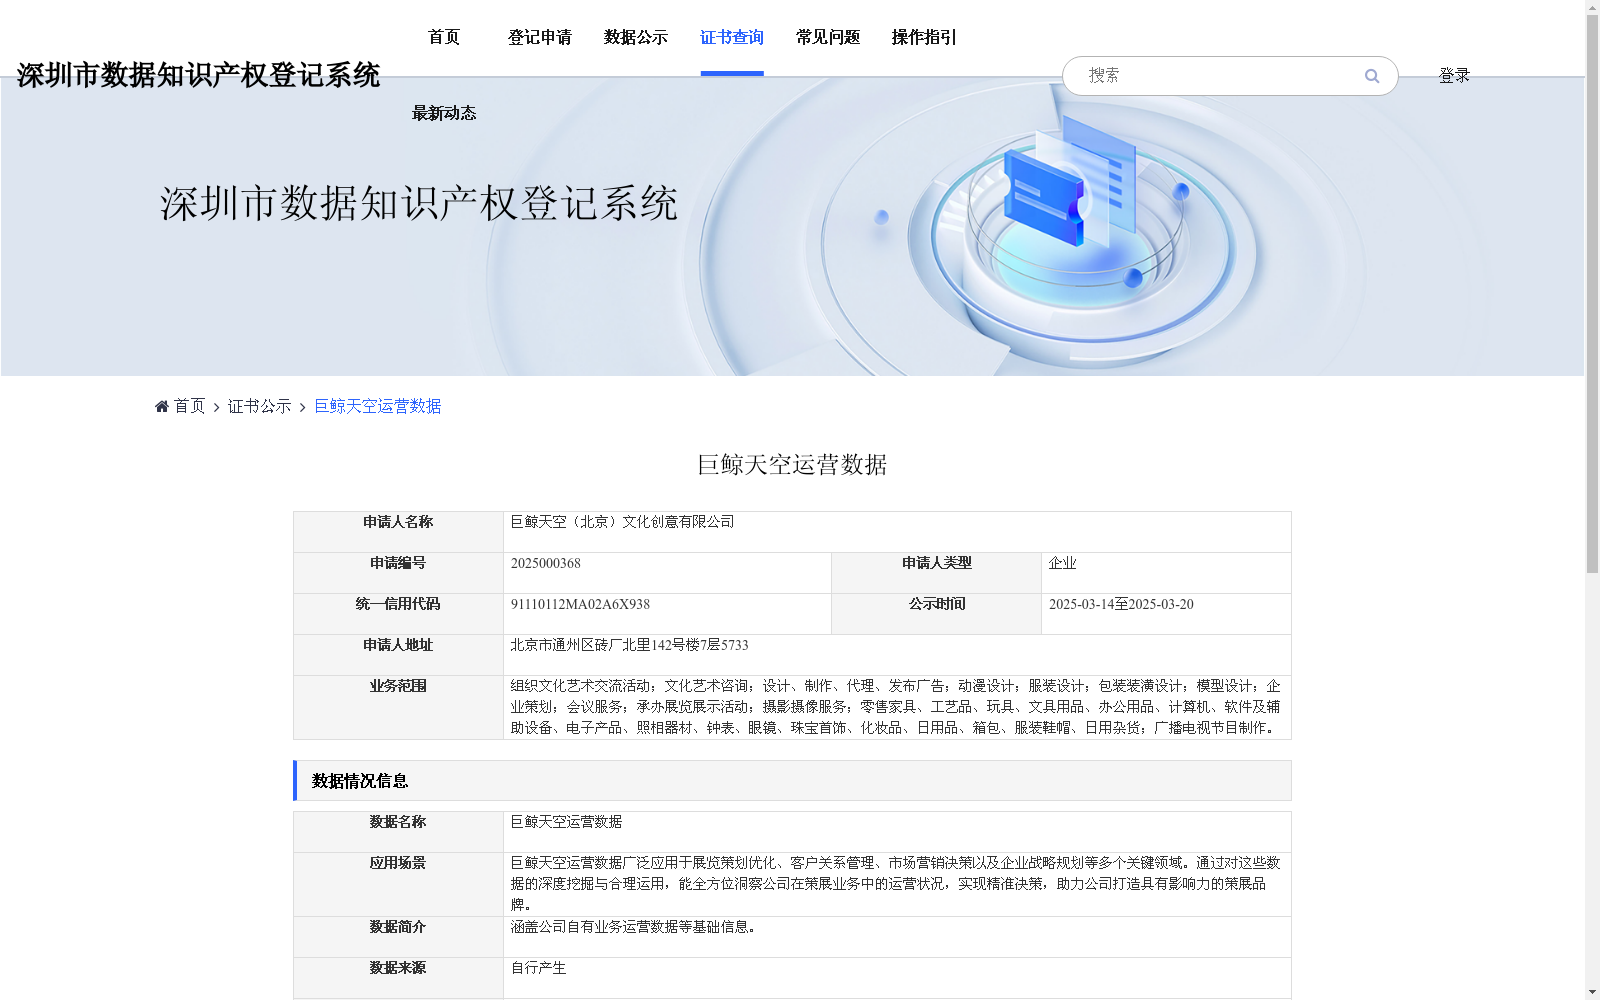Click the 自行产生 data source value
The width and height of the screenshot is (1600, 1000).
tap(538, 968)
